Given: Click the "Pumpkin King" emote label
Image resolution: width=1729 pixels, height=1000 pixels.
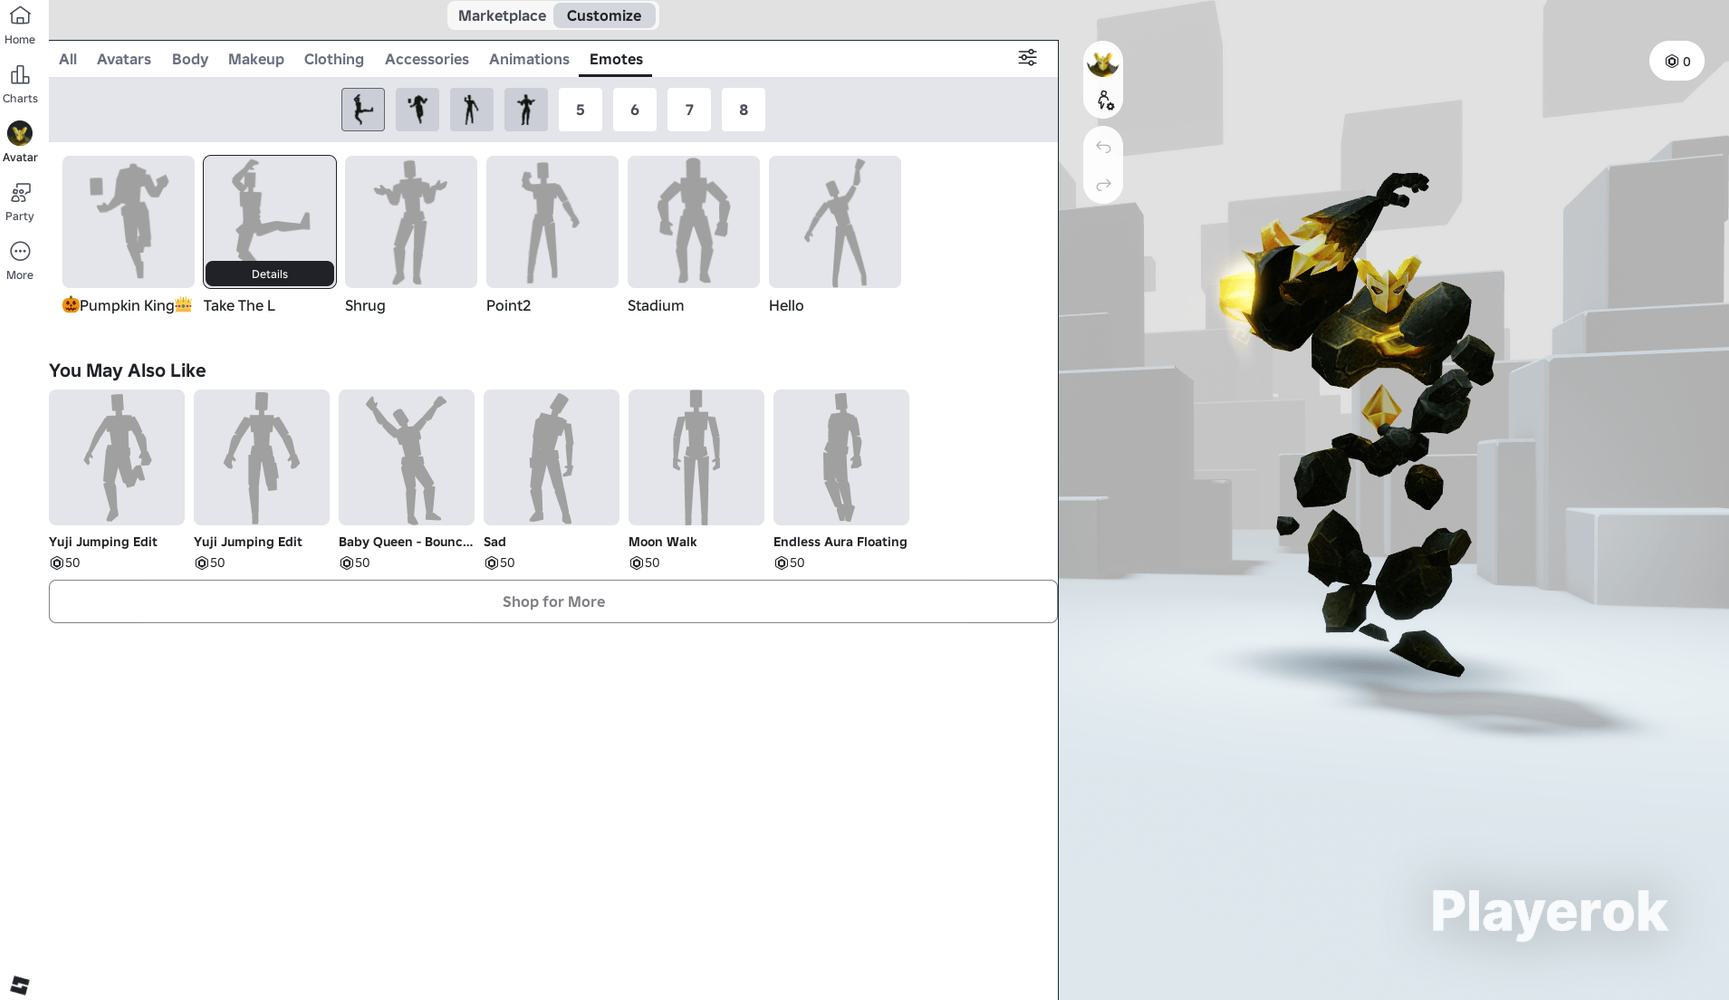Looking at the screenshot, I should click(x=127, y=306).
